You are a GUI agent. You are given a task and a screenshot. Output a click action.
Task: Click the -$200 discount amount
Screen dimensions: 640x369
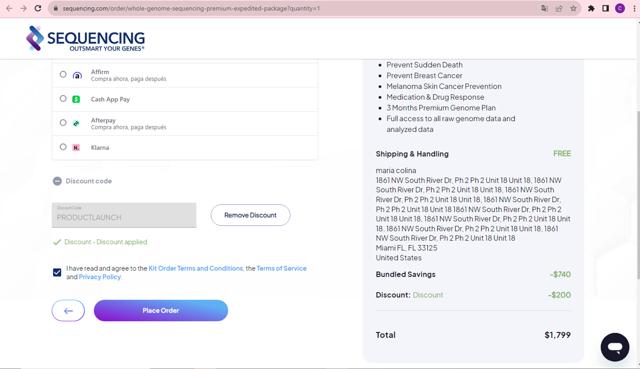click(559, 295)
